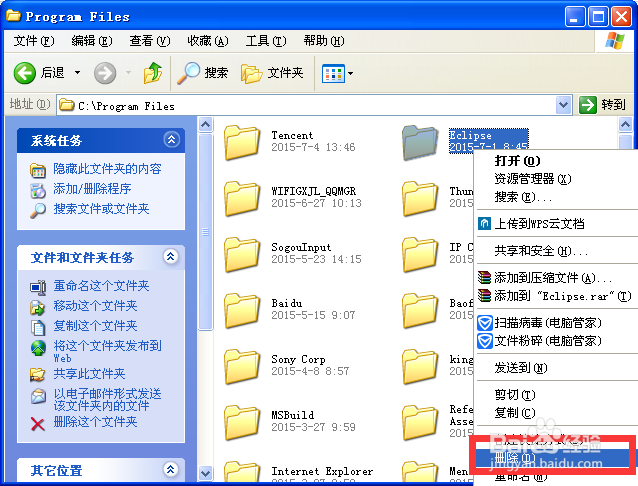Click the share folder icon in task pane
This screenshot has width=638, height=486.
click(38, 374)
